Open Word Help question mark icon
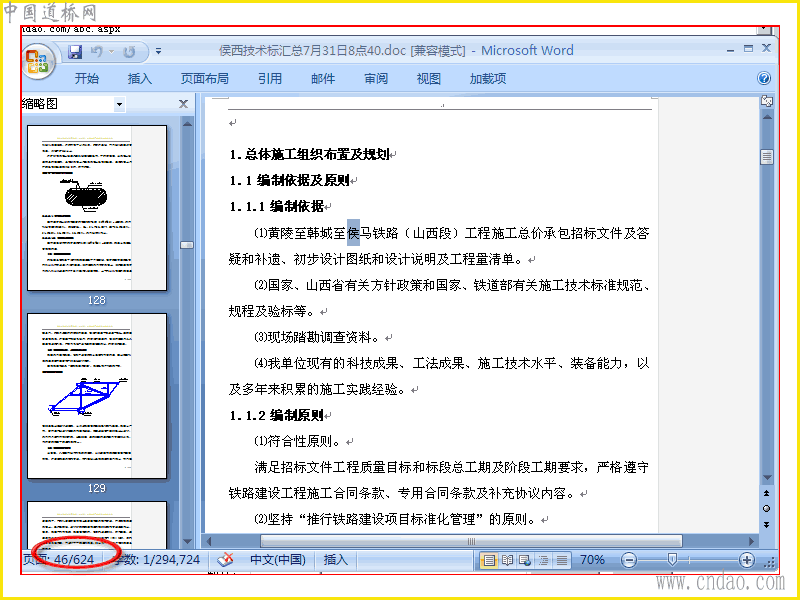 click(764, 78)
